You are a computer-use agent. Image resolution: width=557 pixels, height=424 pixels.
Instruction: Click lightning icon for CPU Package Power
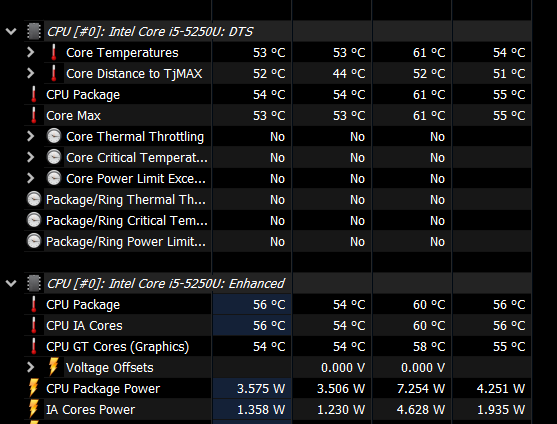coord(34,388)
